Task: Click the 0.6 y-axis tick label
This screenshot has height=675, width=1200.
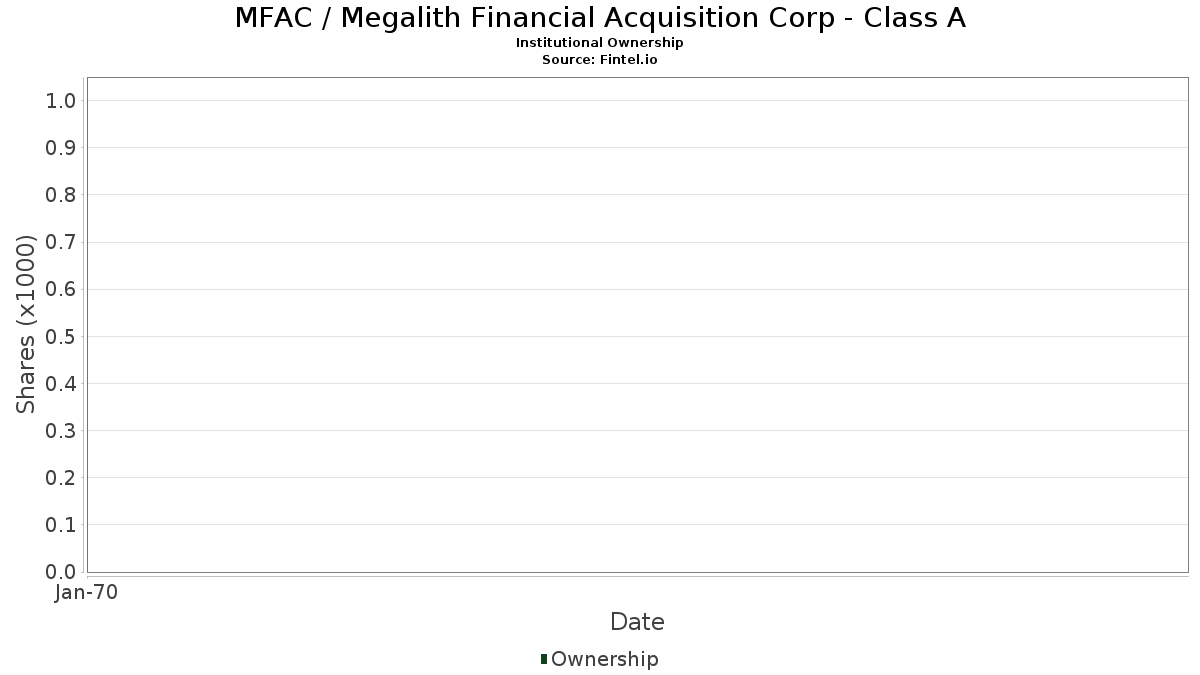Action: (x=61, y=289)
